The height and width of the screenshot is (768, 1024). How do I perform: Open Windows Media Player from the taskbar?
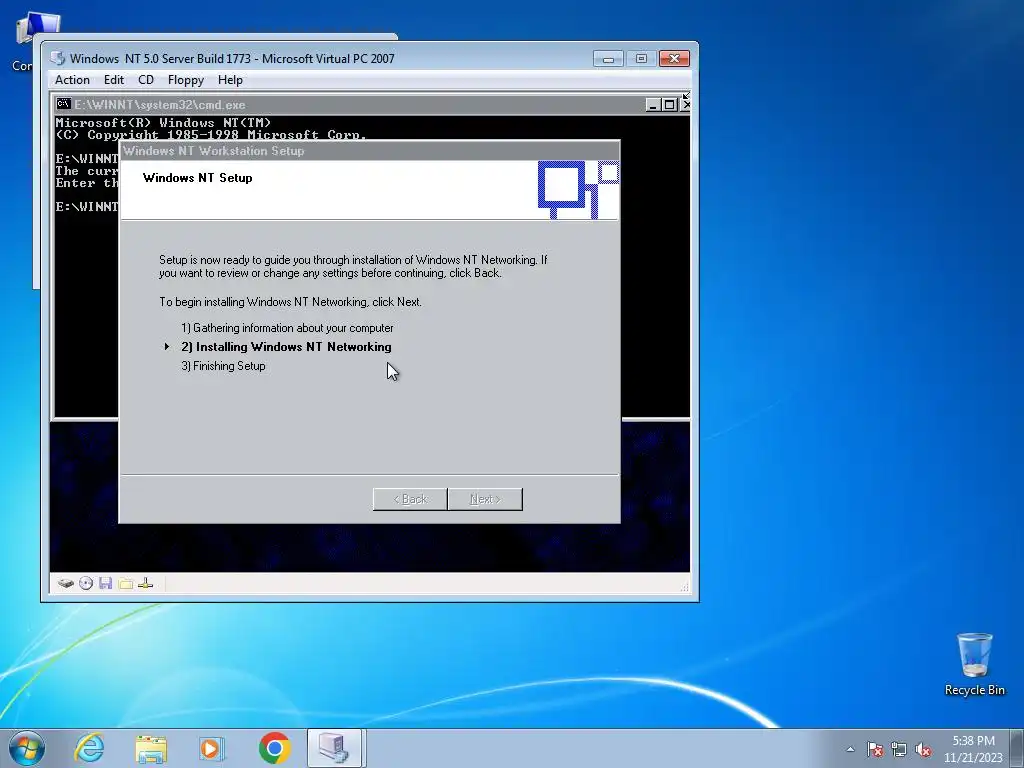[x=212, y=748]
